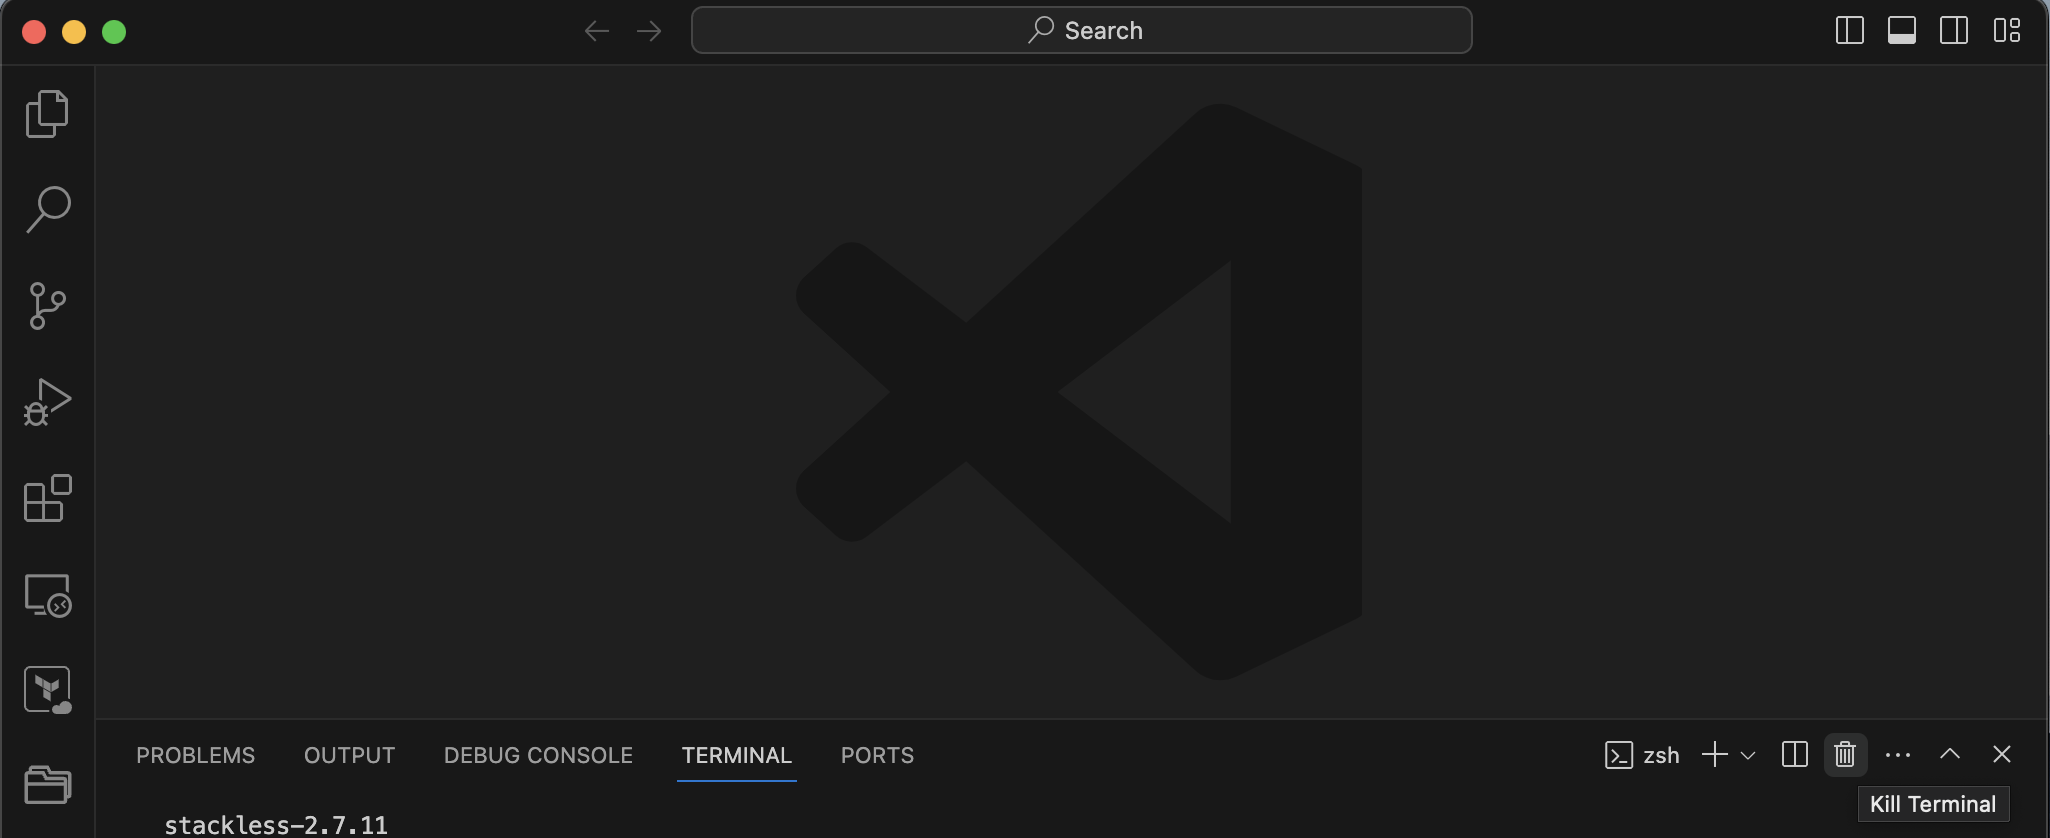Select the zsh terminal label

[1642, 755]
